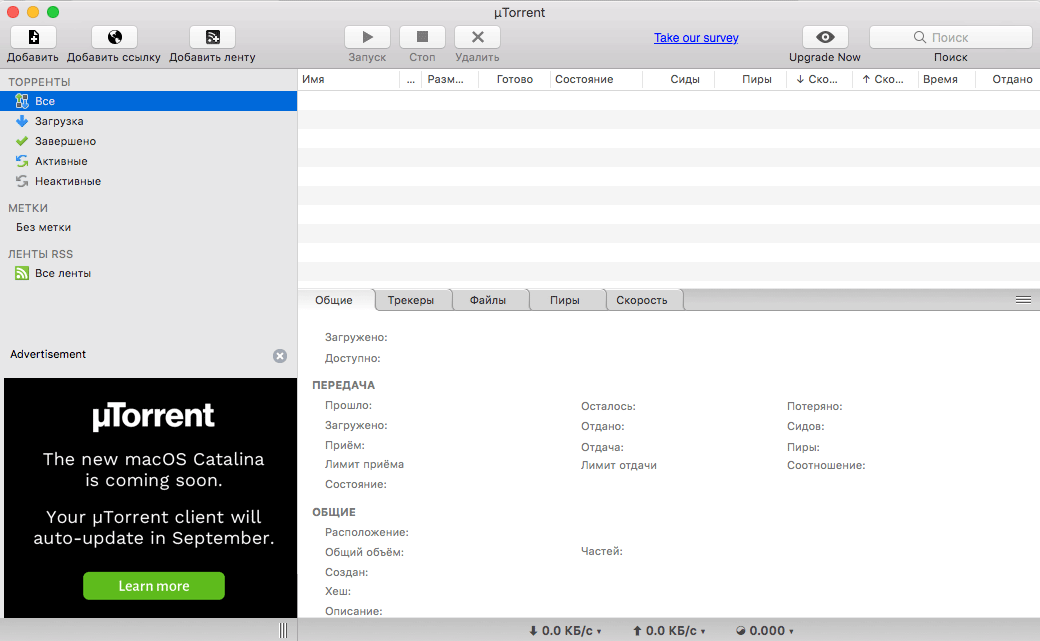Screen dimensions: 1040x641
Task: Click the Общий объём: label
Action: click(364, 552)
